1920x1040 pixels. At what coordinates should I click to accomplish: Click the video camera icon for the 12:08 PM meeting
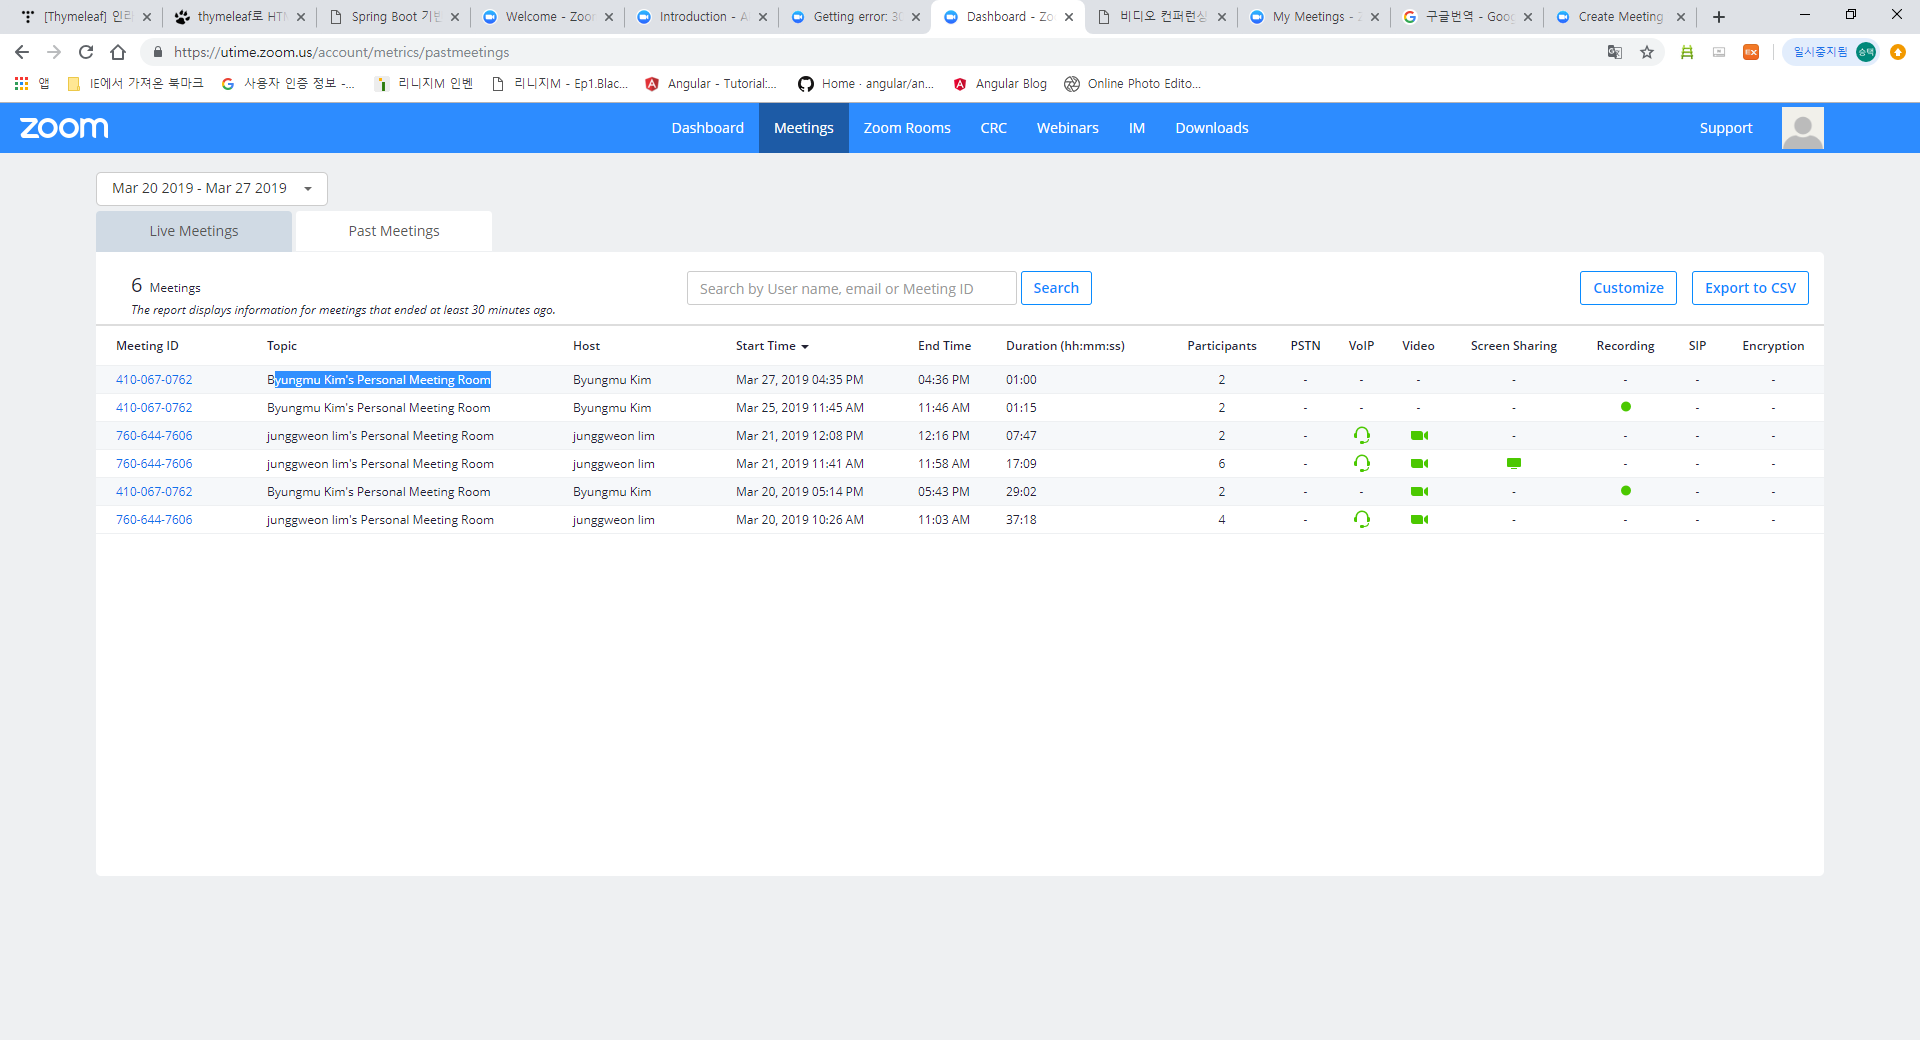(1419, 435)
